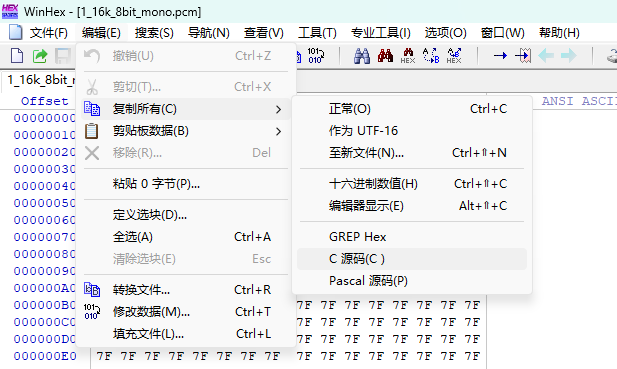Click the WinHex app icon in title bar
The image size is (617, 369).
[x=10, y=11]
